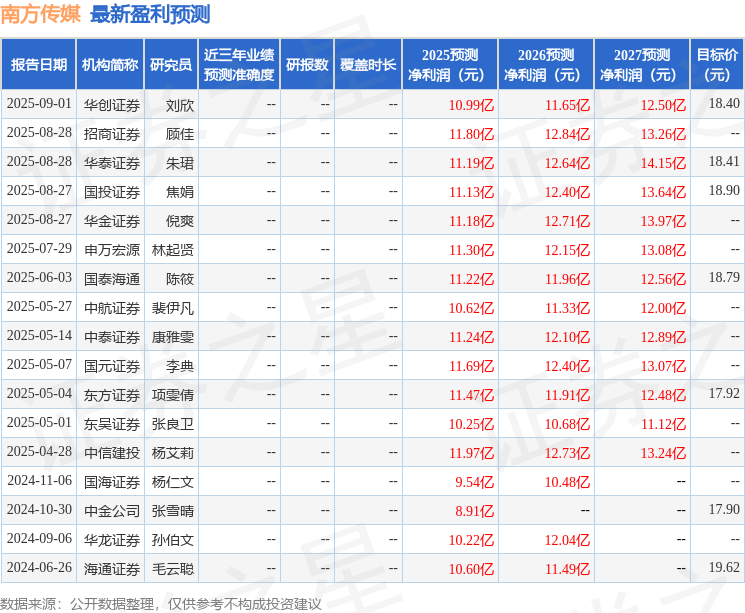Select the 国海证券 institution cell
Screen dimensions: 745x613
click(x=112, y=482)
